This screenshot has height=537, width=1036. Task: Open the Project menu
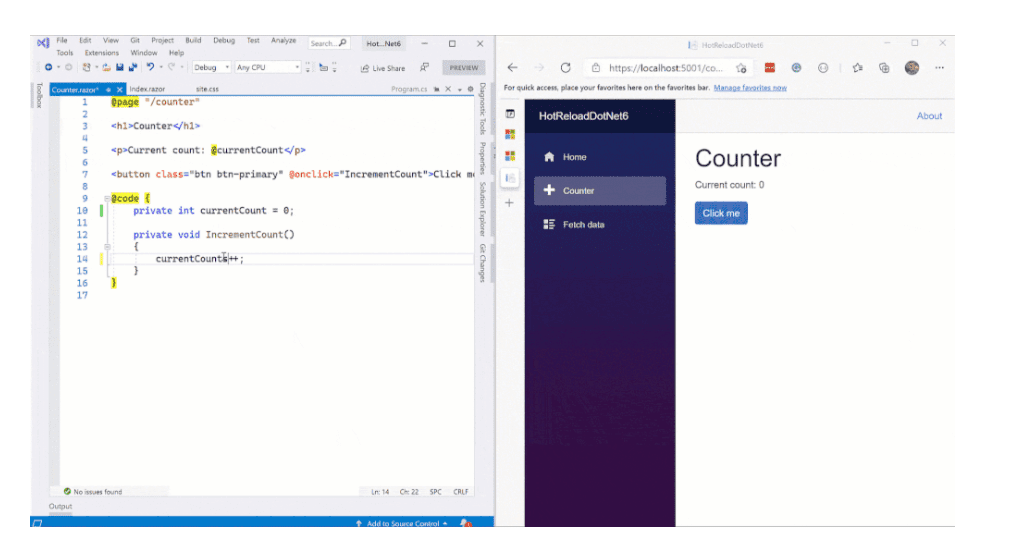(163, 40)
